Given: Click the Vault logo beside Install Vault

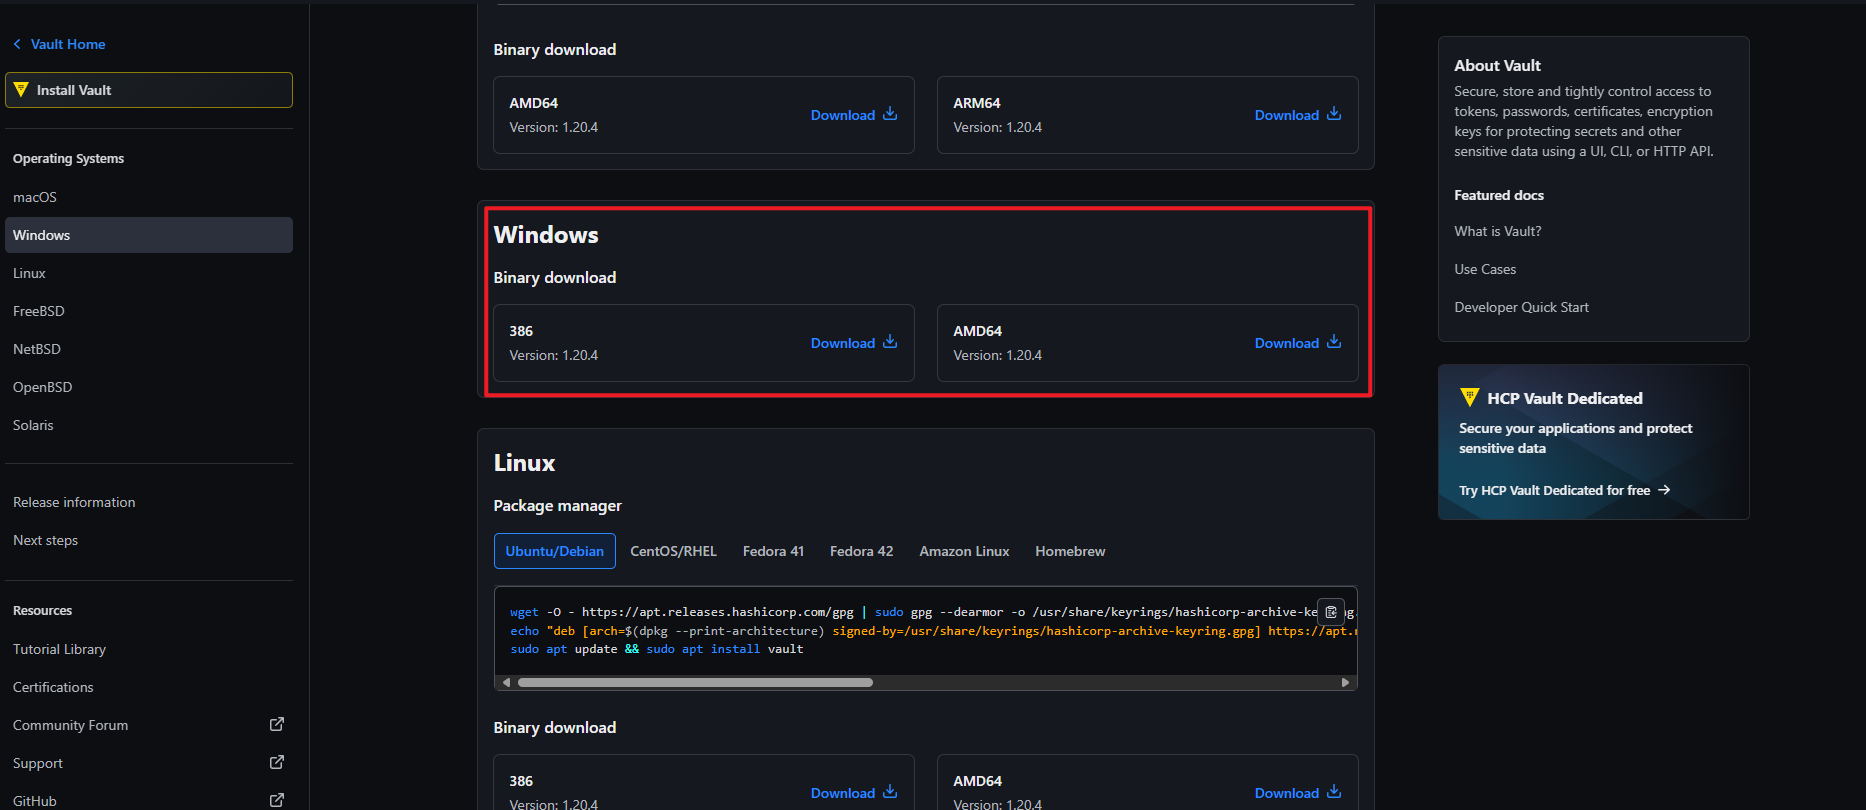Looking at the screenshot, I should 21,90.
